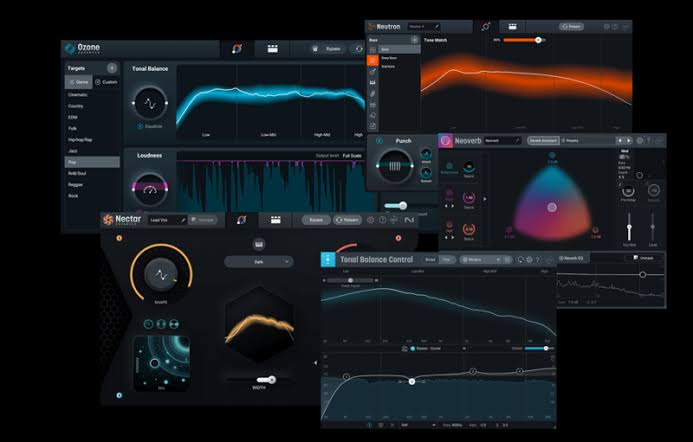The image size is (693, 442).
Task: Click the Loudness dial in Ozone
Action: (150, 189)
